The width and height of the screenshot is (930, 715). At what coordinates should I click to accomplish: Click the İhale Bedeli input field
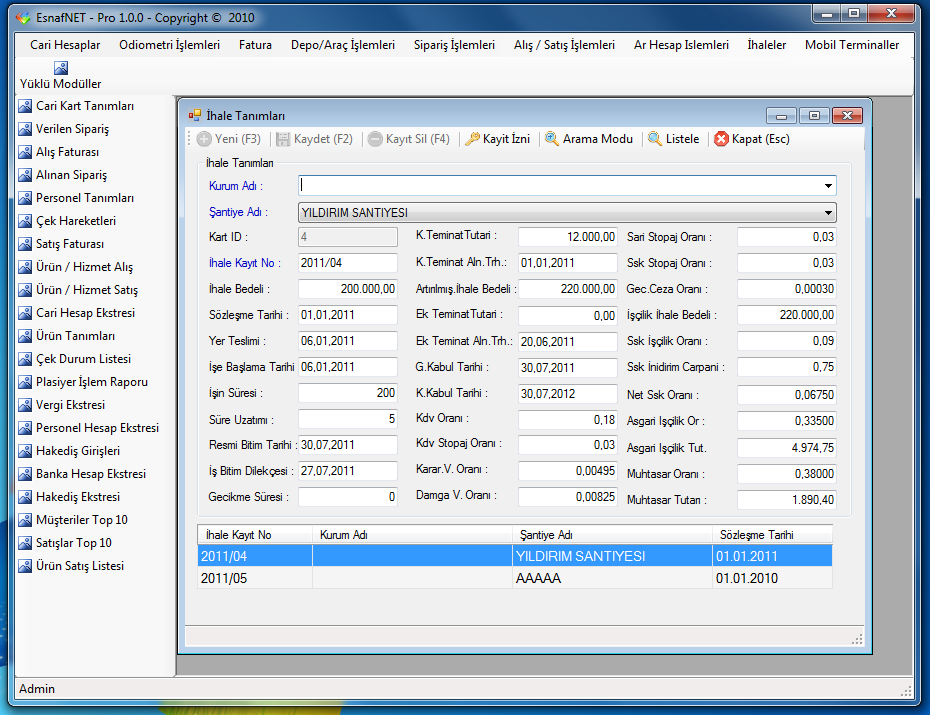[x=348, y=289]
